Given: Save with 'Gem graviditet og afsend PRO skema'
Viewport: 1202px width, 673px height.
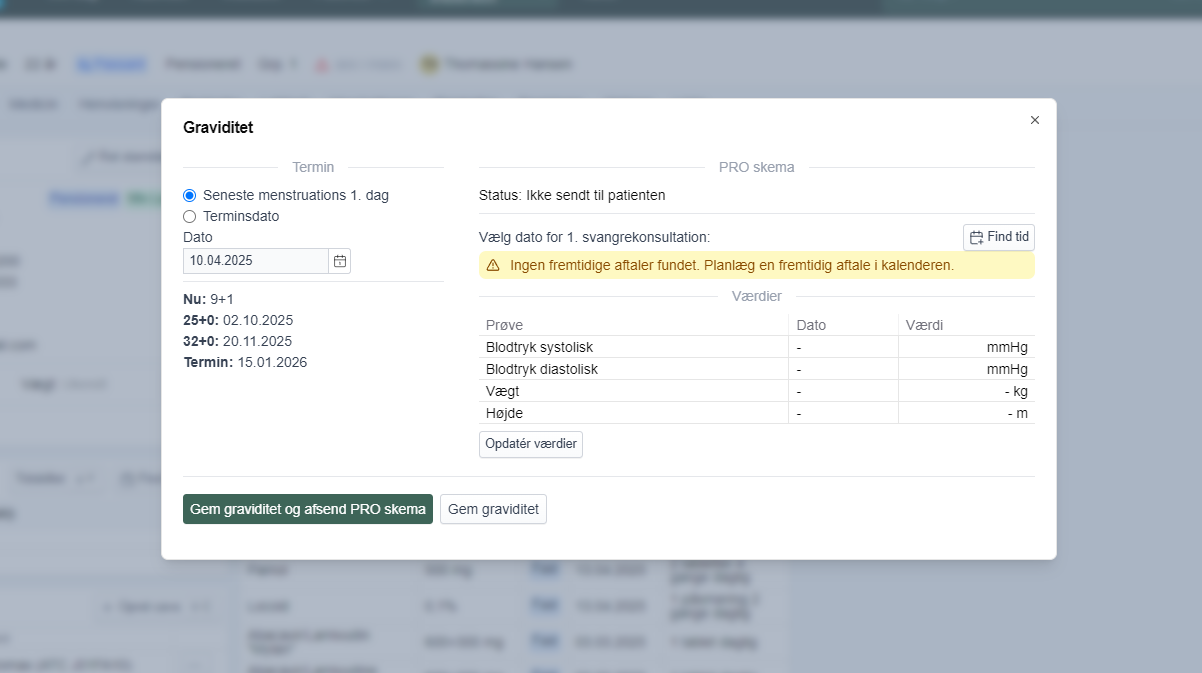Looking at the screenshot, I should coord(307,509).
